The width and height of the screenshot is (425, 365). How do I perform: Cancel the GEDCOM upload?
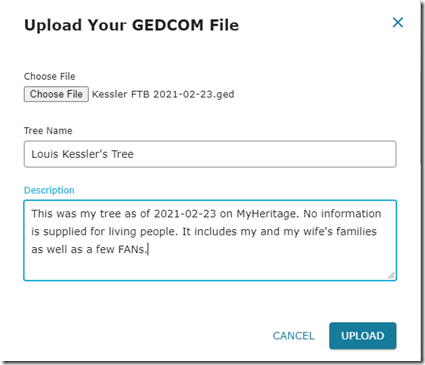tap(293, 336)
